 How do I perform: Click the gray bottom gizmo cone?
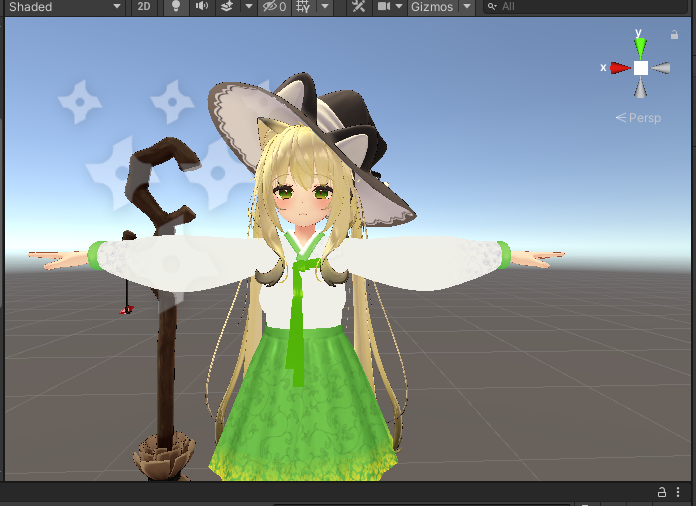pyautogui.click(x=640, y=87)
